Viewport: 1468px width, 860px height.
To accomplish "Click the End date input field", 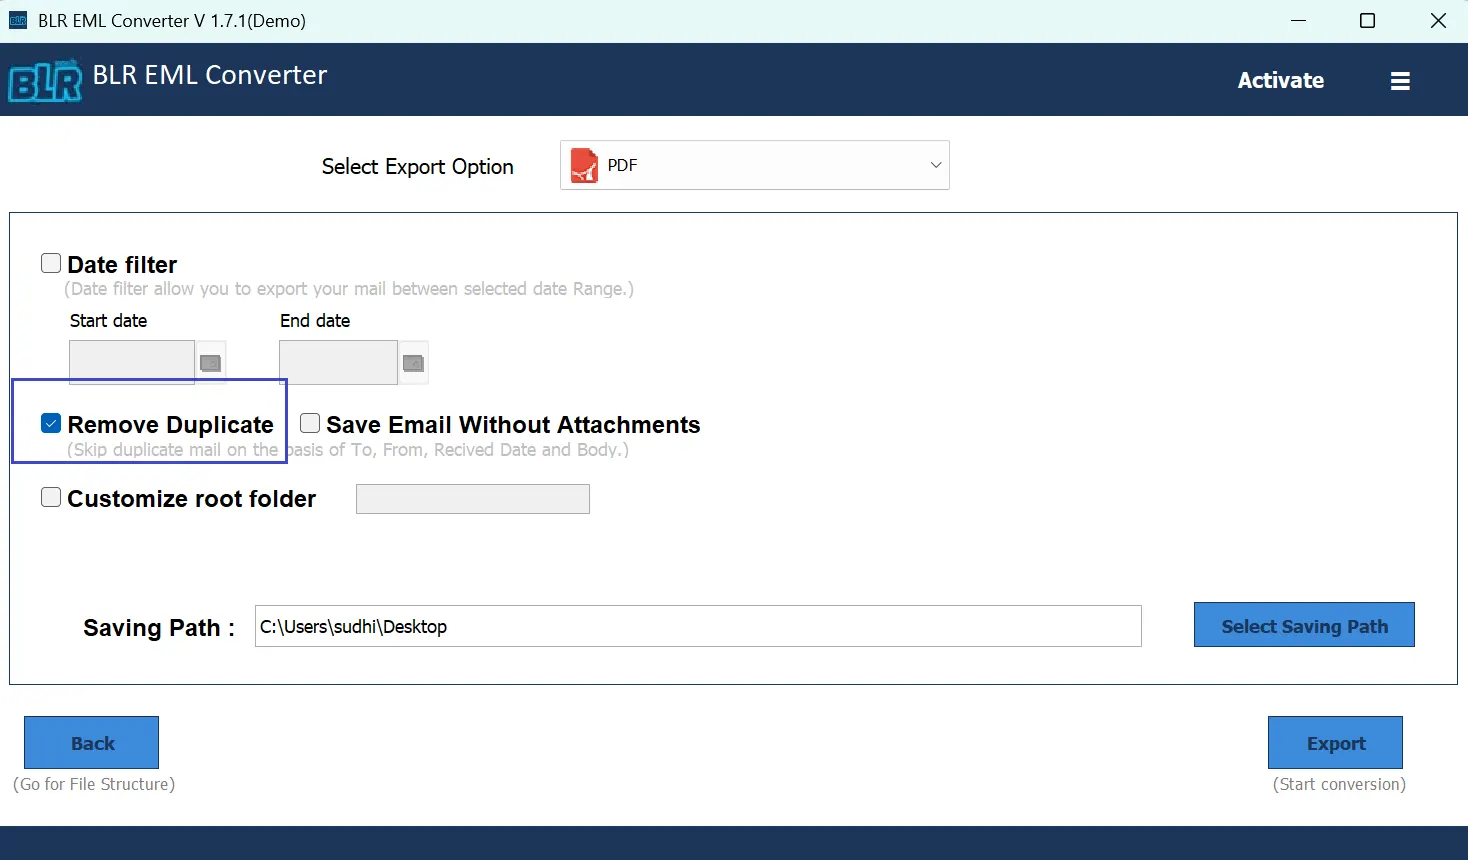I will 338,362.
